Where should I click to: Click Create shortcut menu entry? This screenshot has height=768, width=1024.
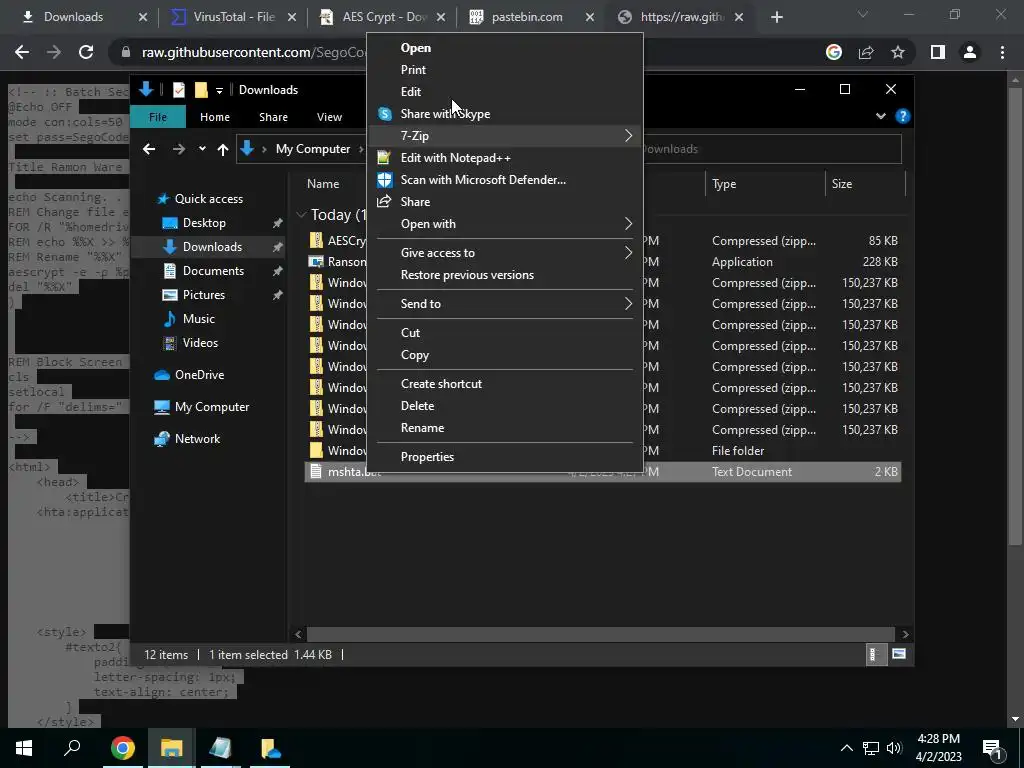441,384
